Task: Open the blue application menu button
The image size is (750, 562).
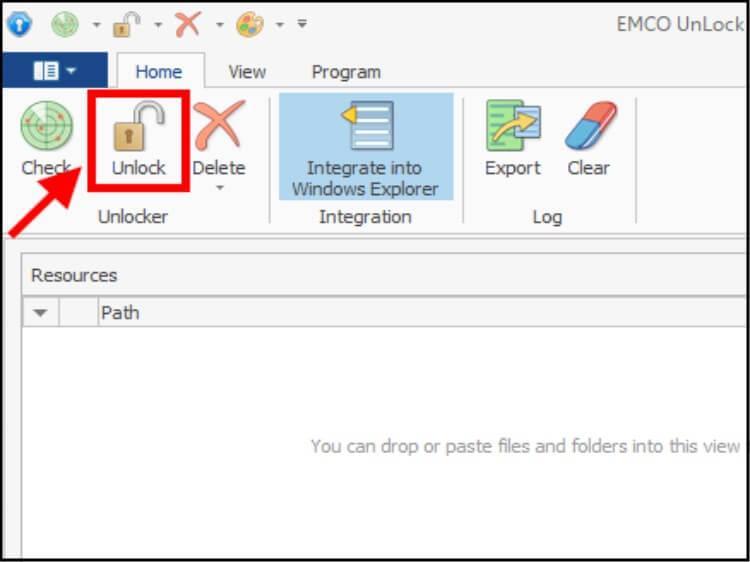Action: 55,70
